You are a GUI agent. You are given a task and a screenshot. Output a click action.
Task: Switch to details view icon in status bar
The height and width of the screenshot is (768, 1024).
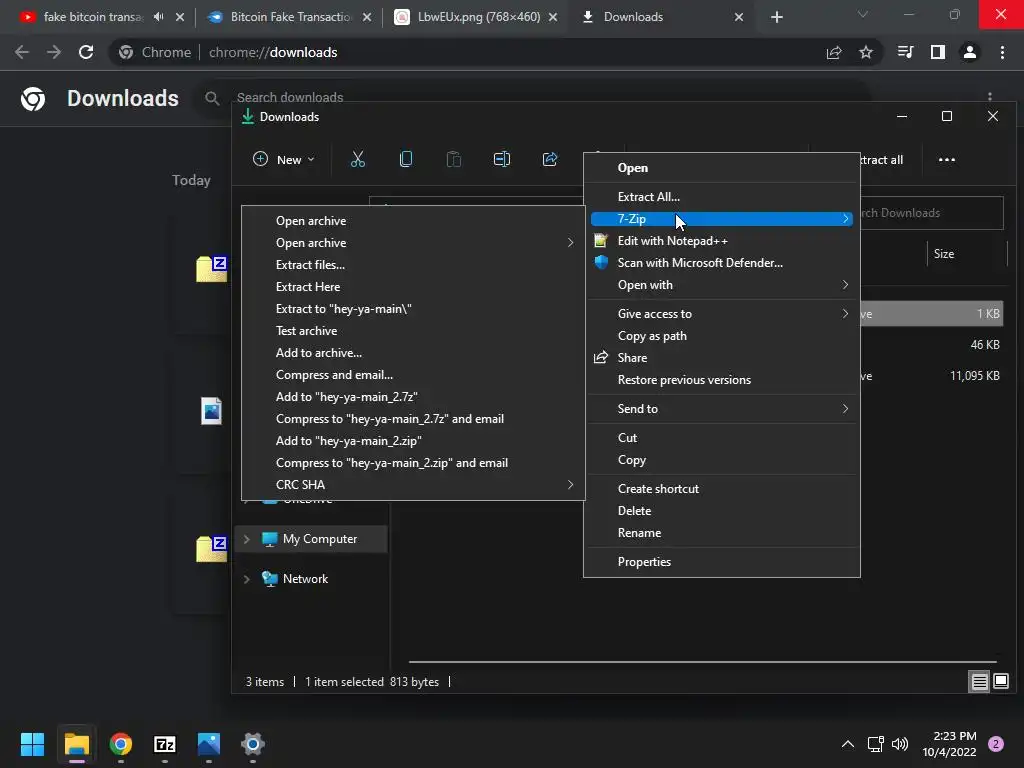coord(980,682)
